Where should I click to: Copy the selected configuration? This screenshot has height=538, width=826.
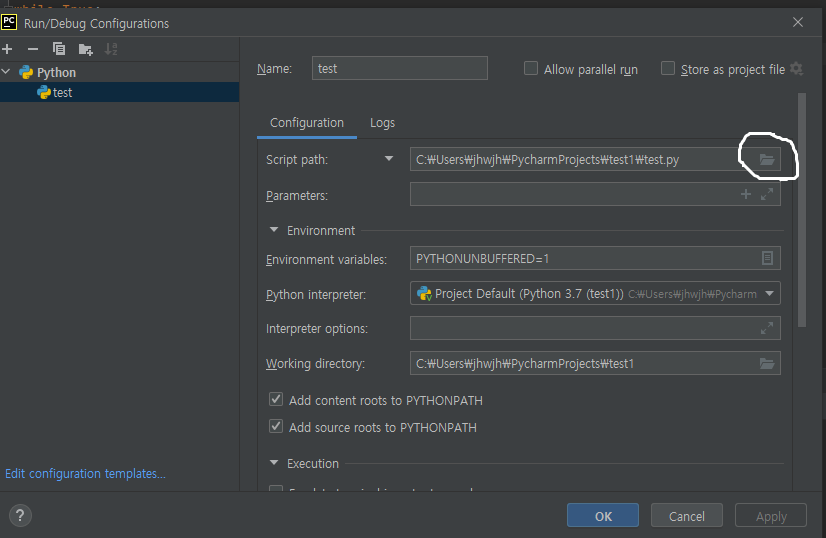coord(58,49)
